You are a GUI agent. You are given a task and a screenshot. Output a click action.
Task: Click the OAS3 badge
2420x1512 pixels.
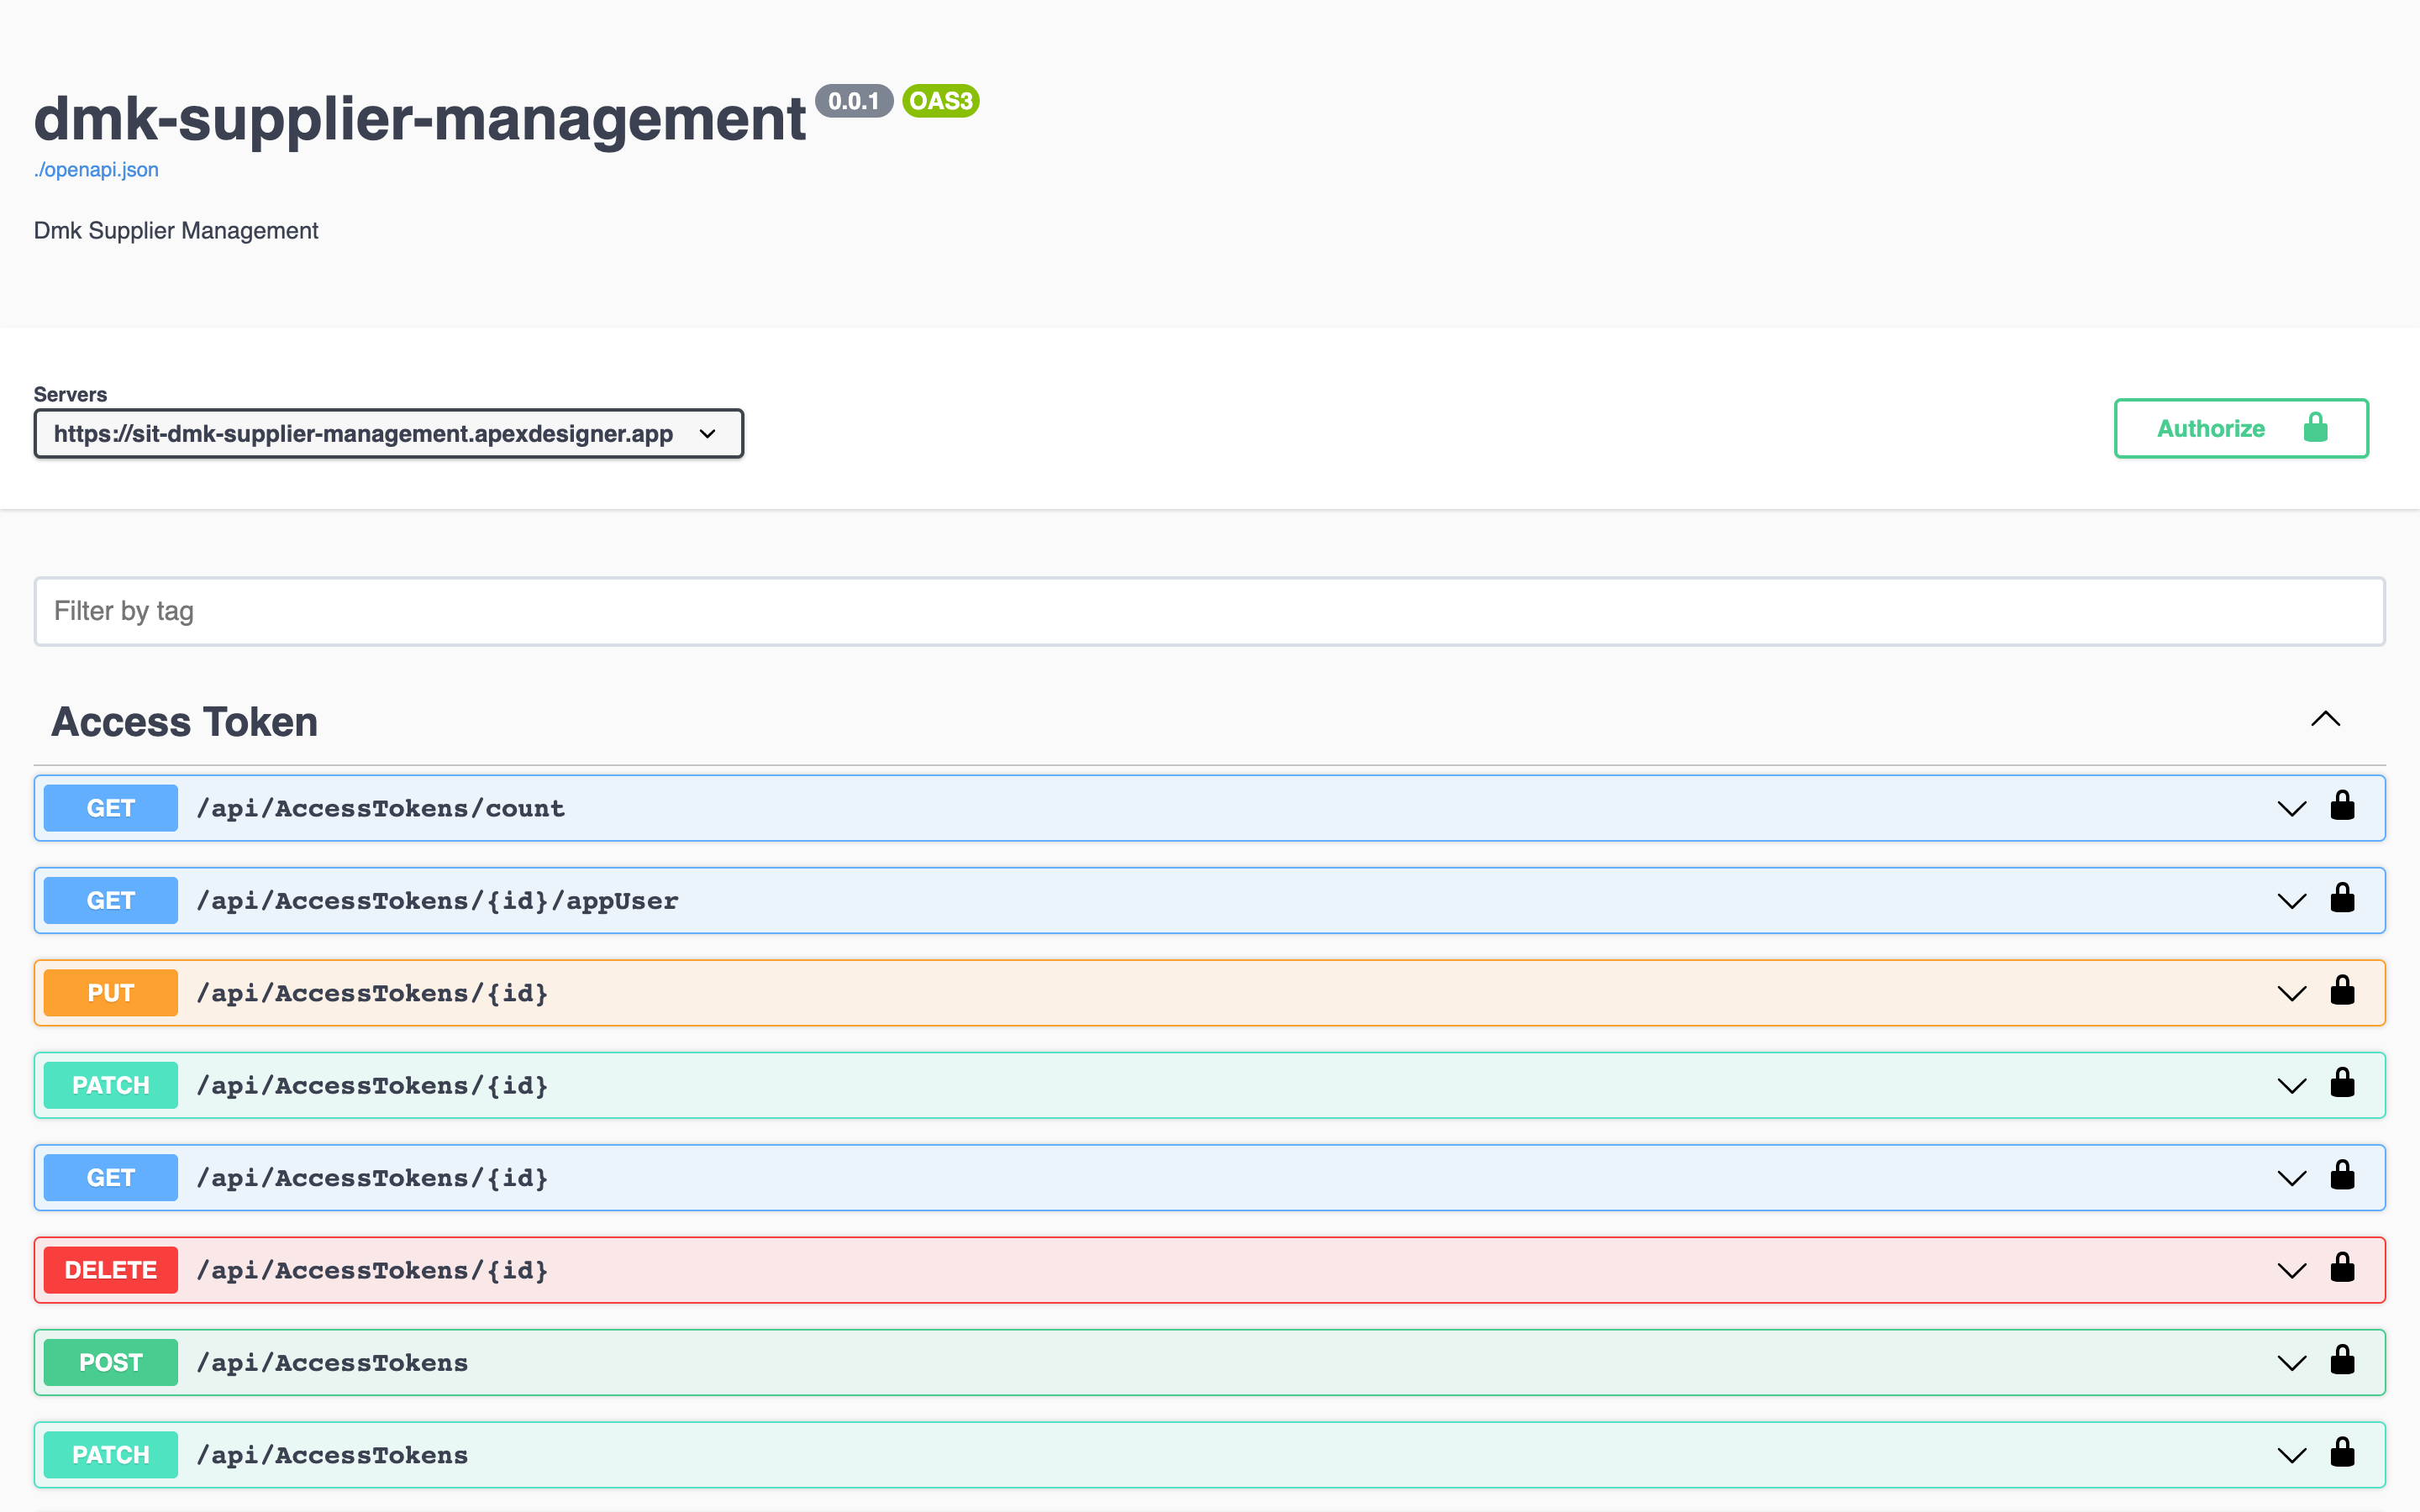coord(941,101)
